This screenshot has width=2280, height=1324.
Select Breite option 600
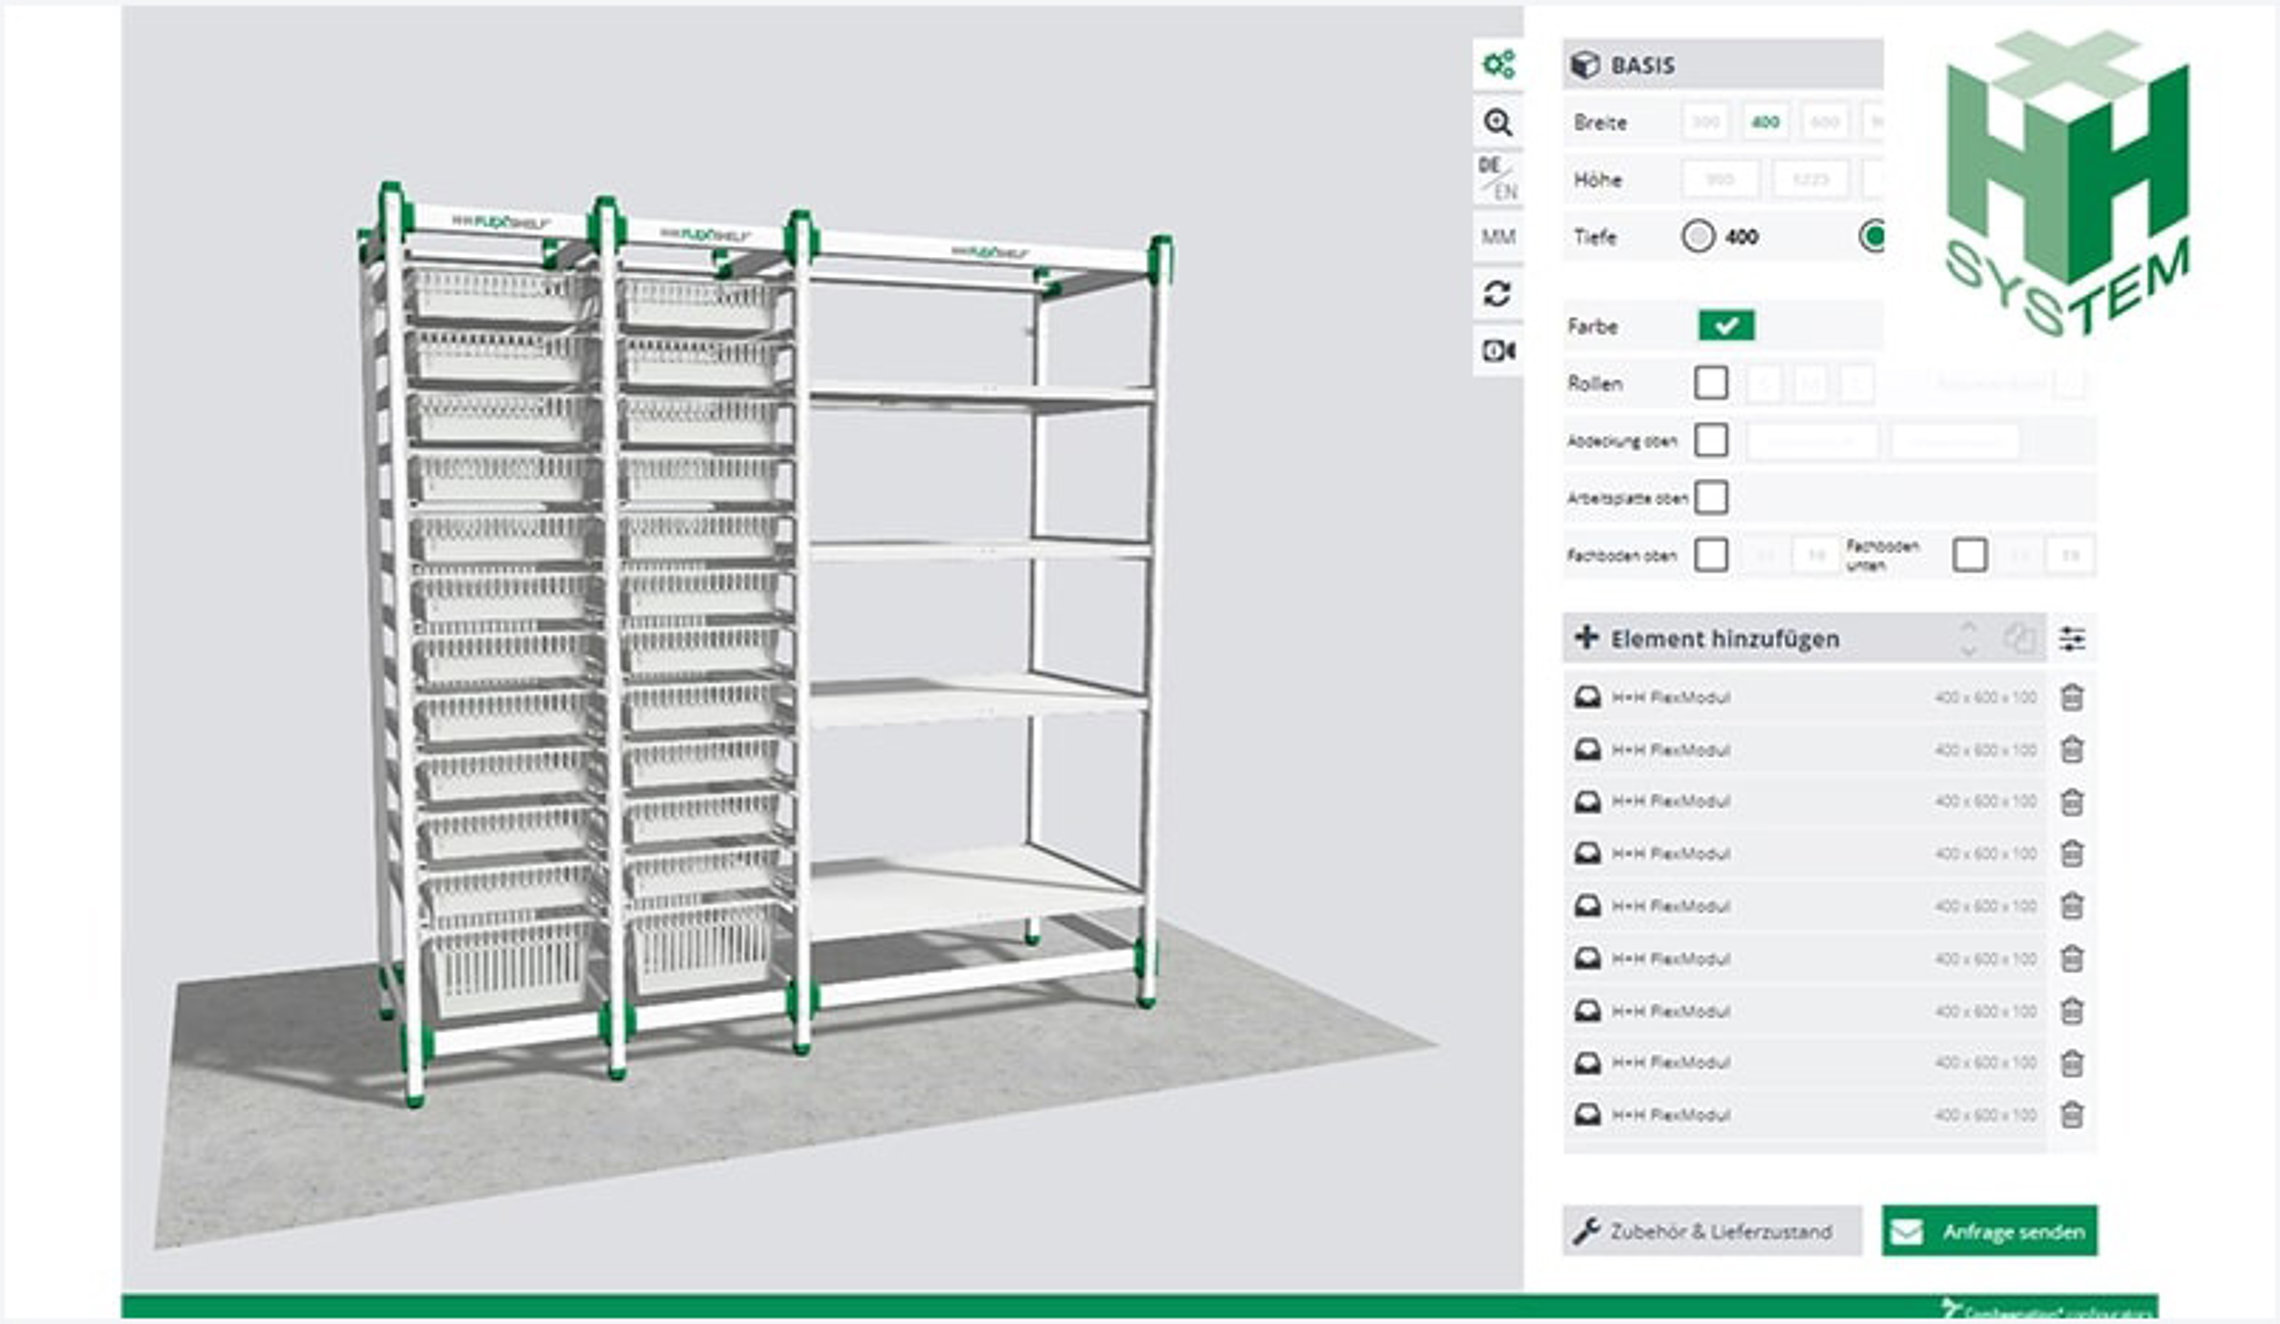(x=1825, y=122)
